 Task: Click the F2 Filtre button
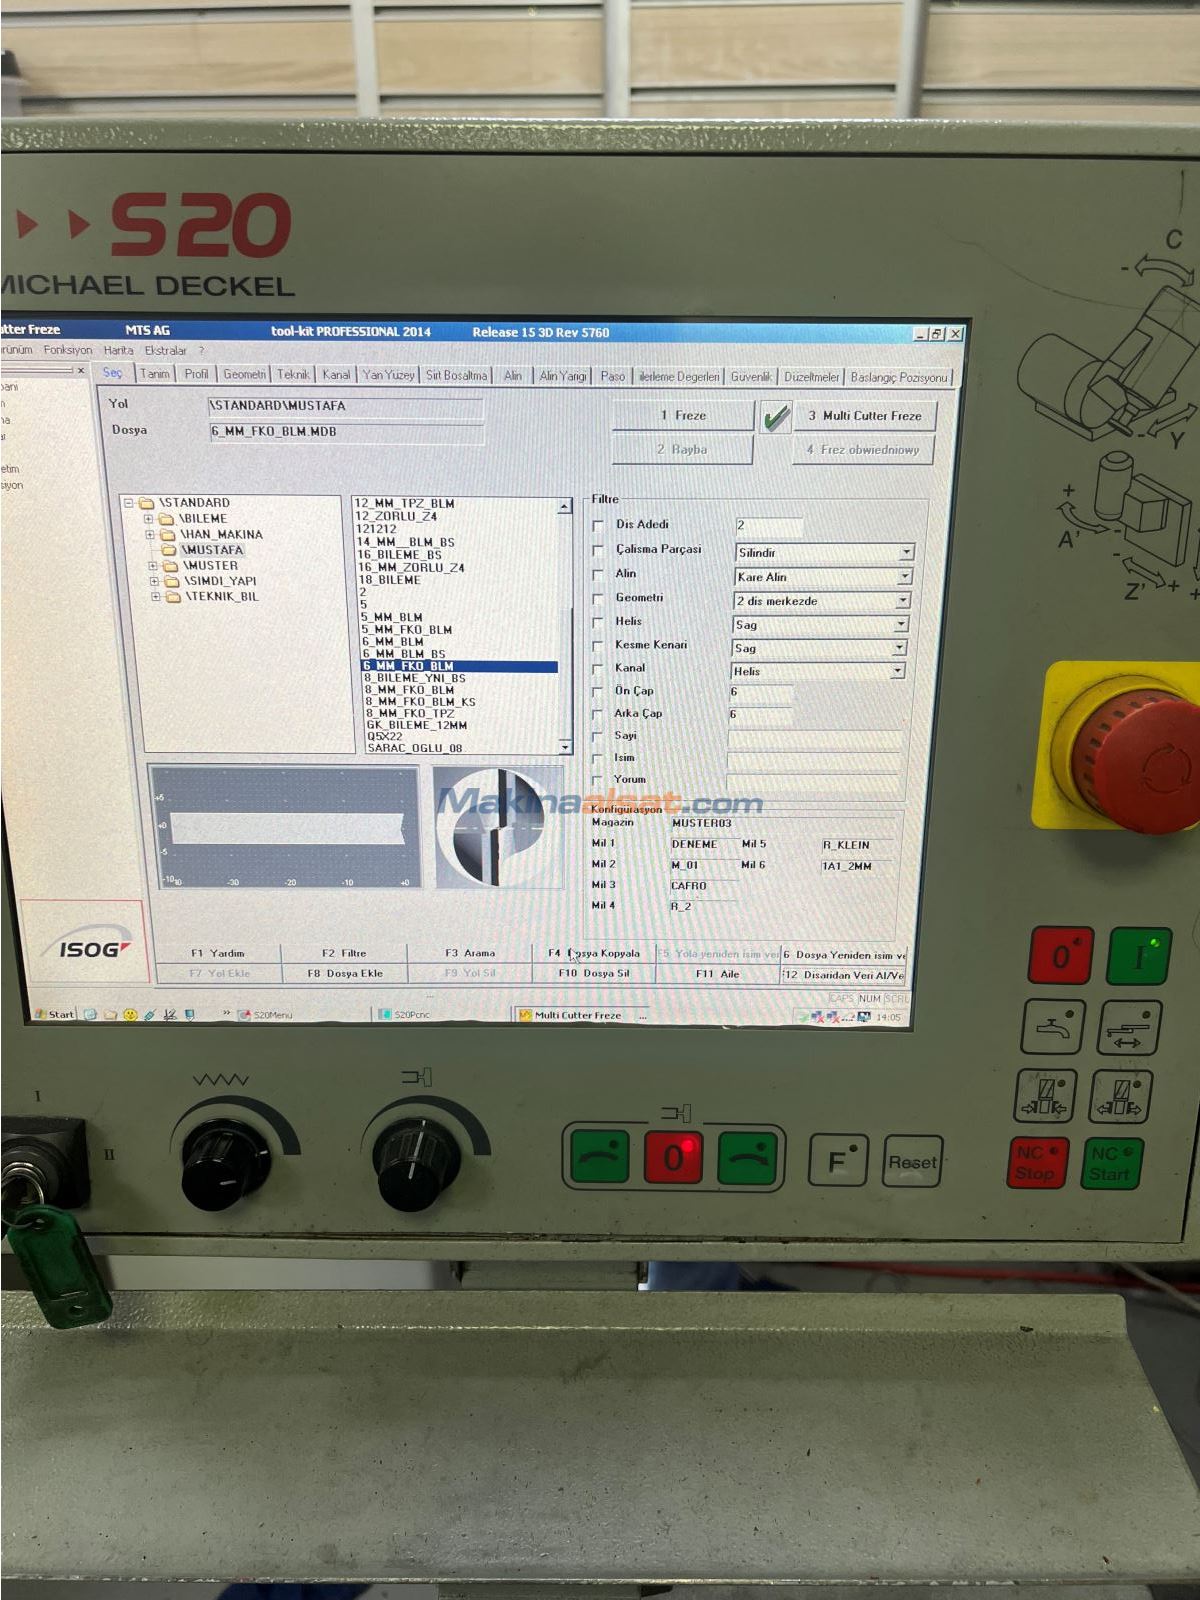coord(344,953)
